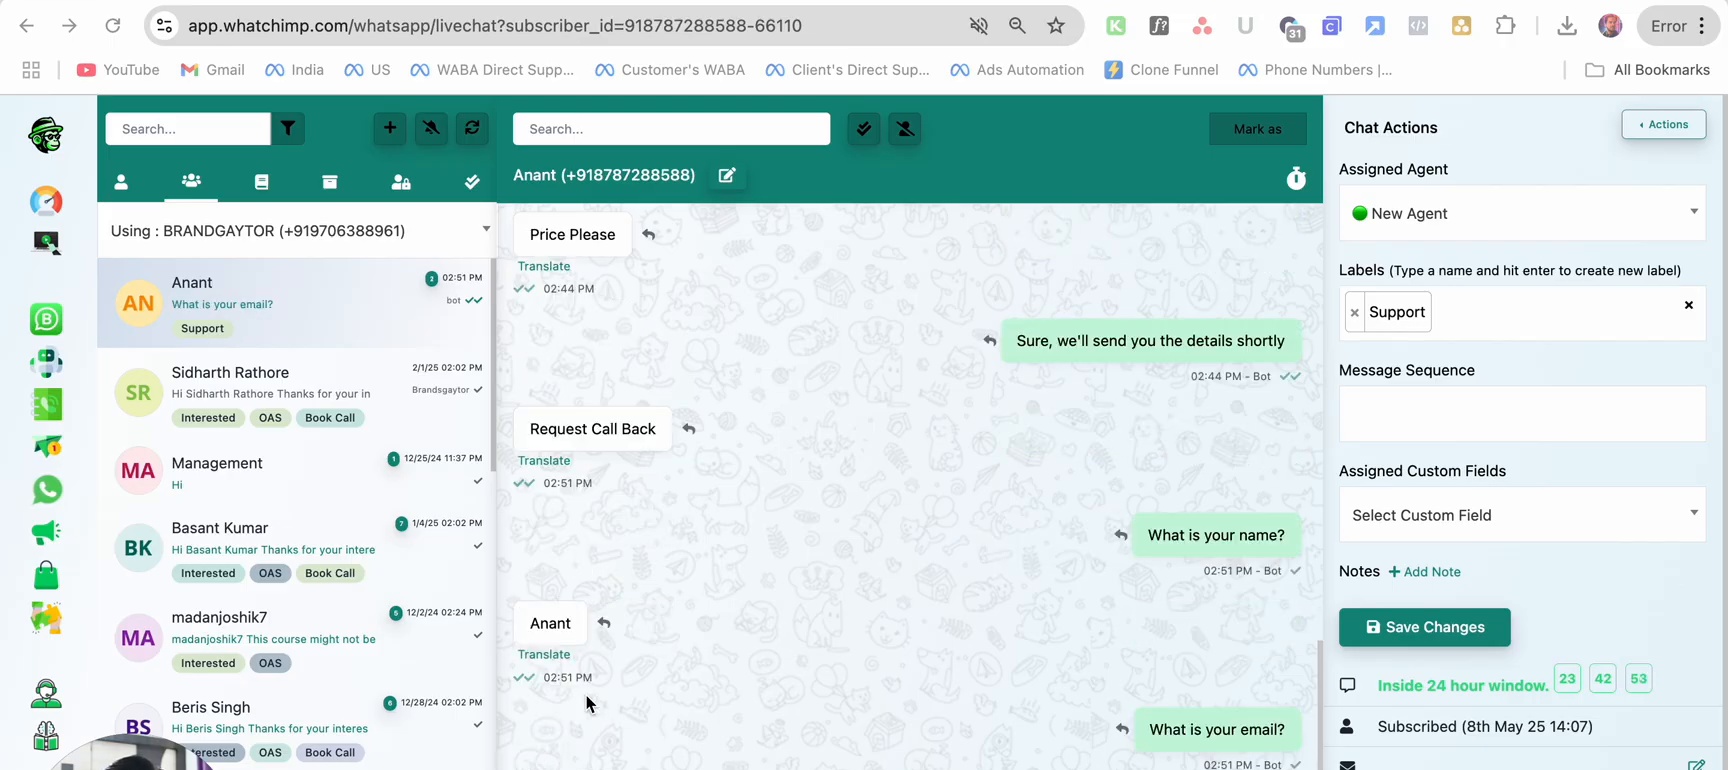Screen dimensions: 1728x770
Task: Expand the BRANDGAYTOR account selector
Action: click(298, 231)
